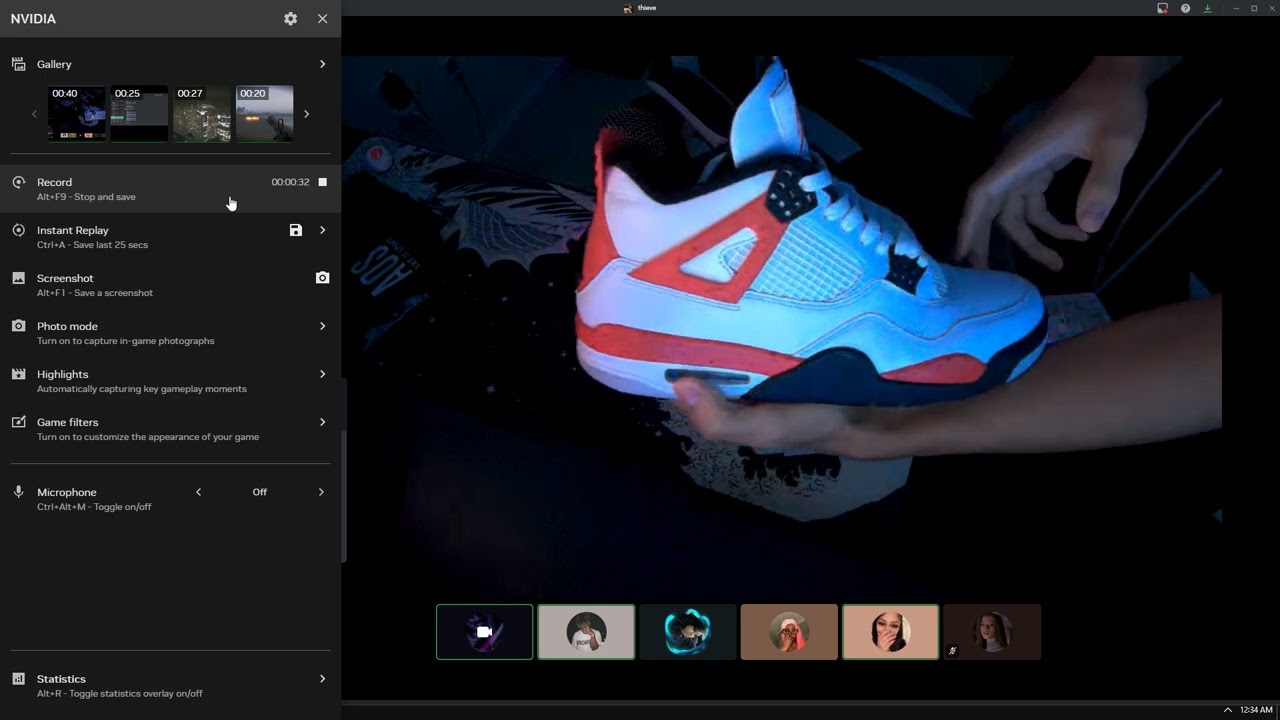Open the 00:27 gallery clip

point(202,113)
